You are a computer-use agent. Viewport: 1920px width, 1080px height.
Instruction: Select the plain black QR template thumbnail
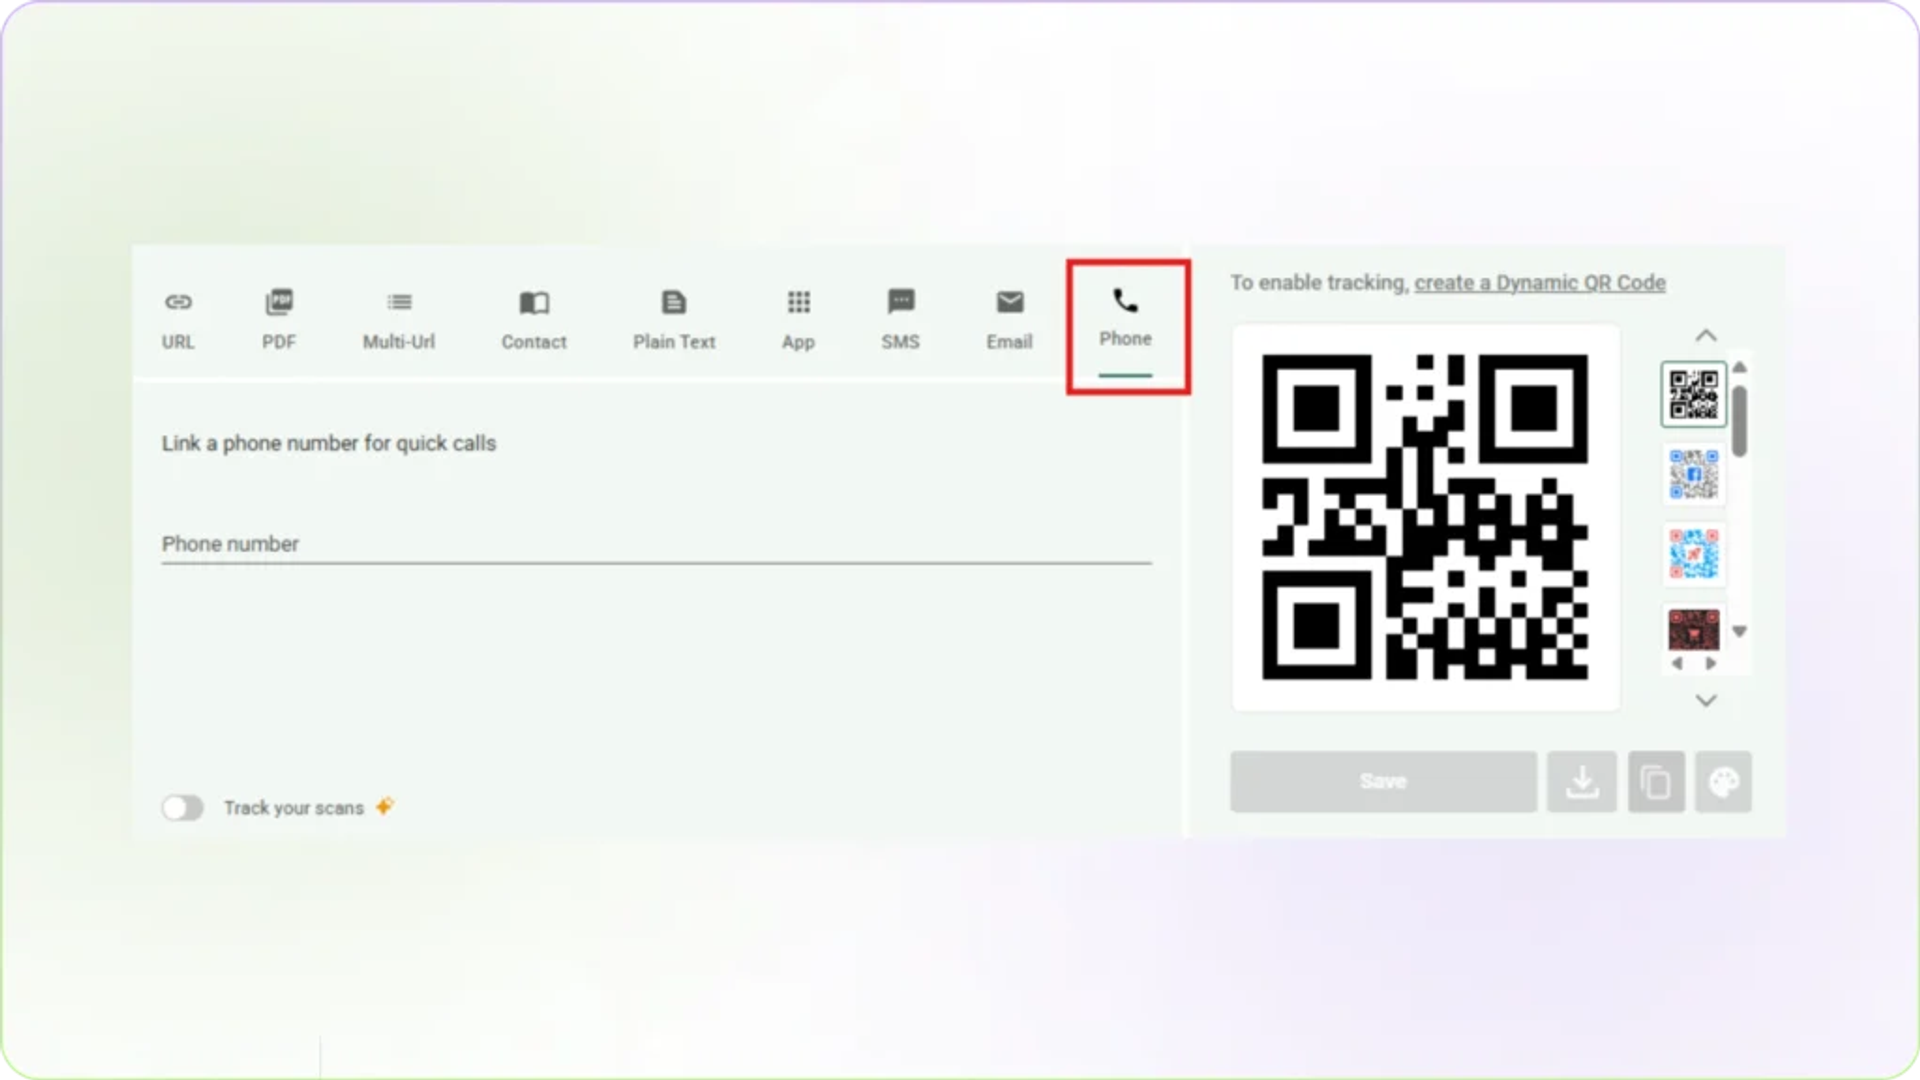(x=1693, y=395)
